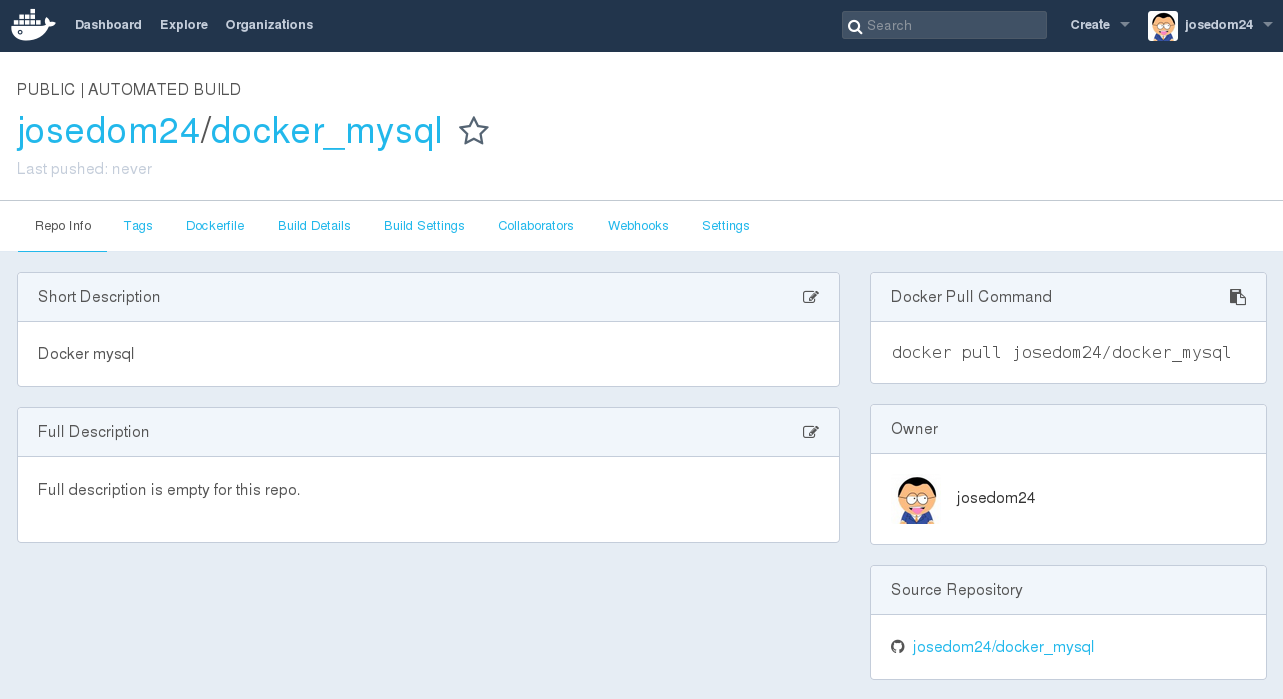
Task: Click the GitHub icon in Source Repository
Action: pos(898,647)
